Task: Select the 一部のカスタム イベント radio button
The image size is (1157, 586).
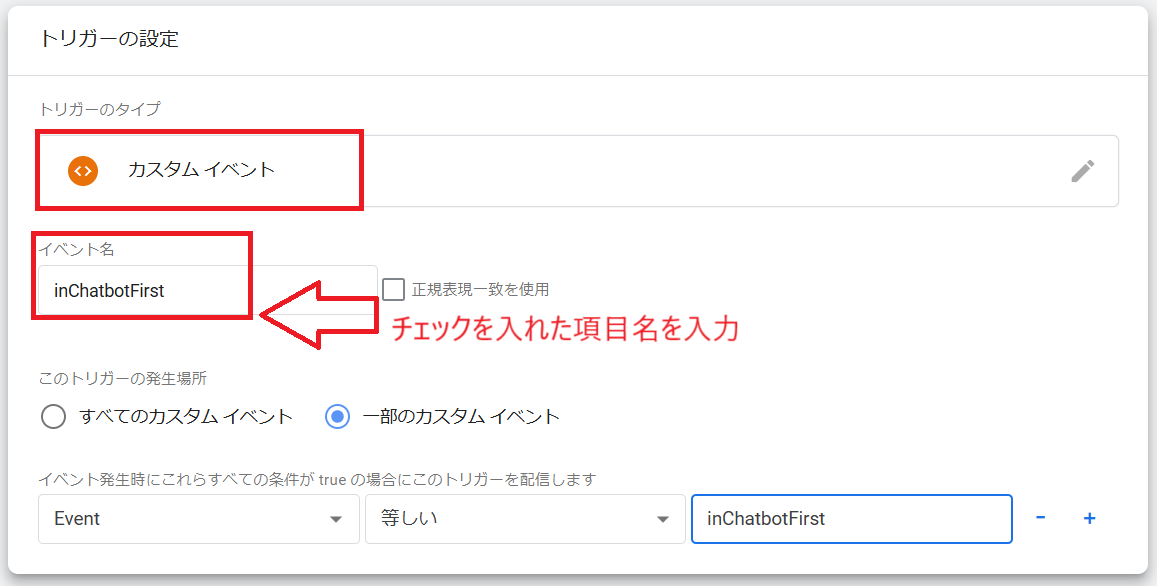Action: coord(337,417)
